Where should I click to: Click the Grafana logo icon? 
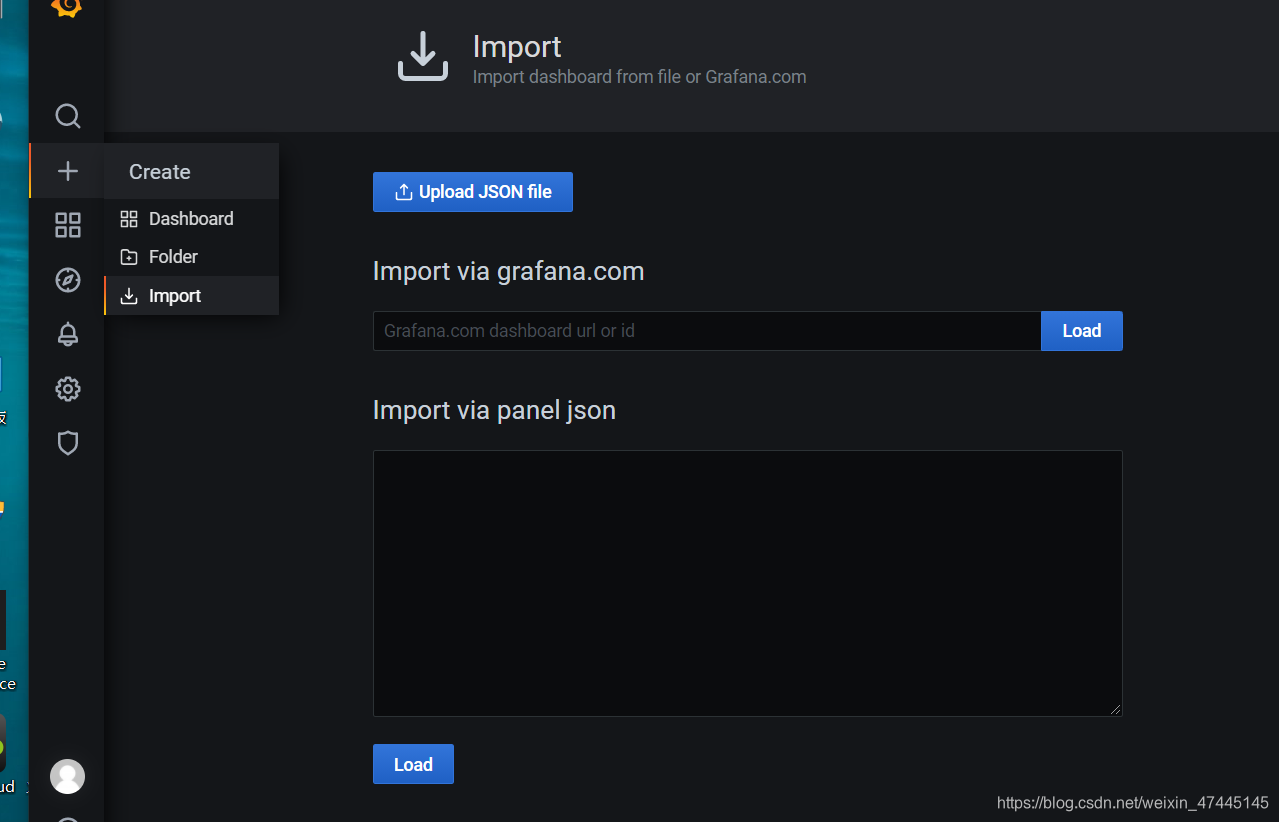[67, 6]
